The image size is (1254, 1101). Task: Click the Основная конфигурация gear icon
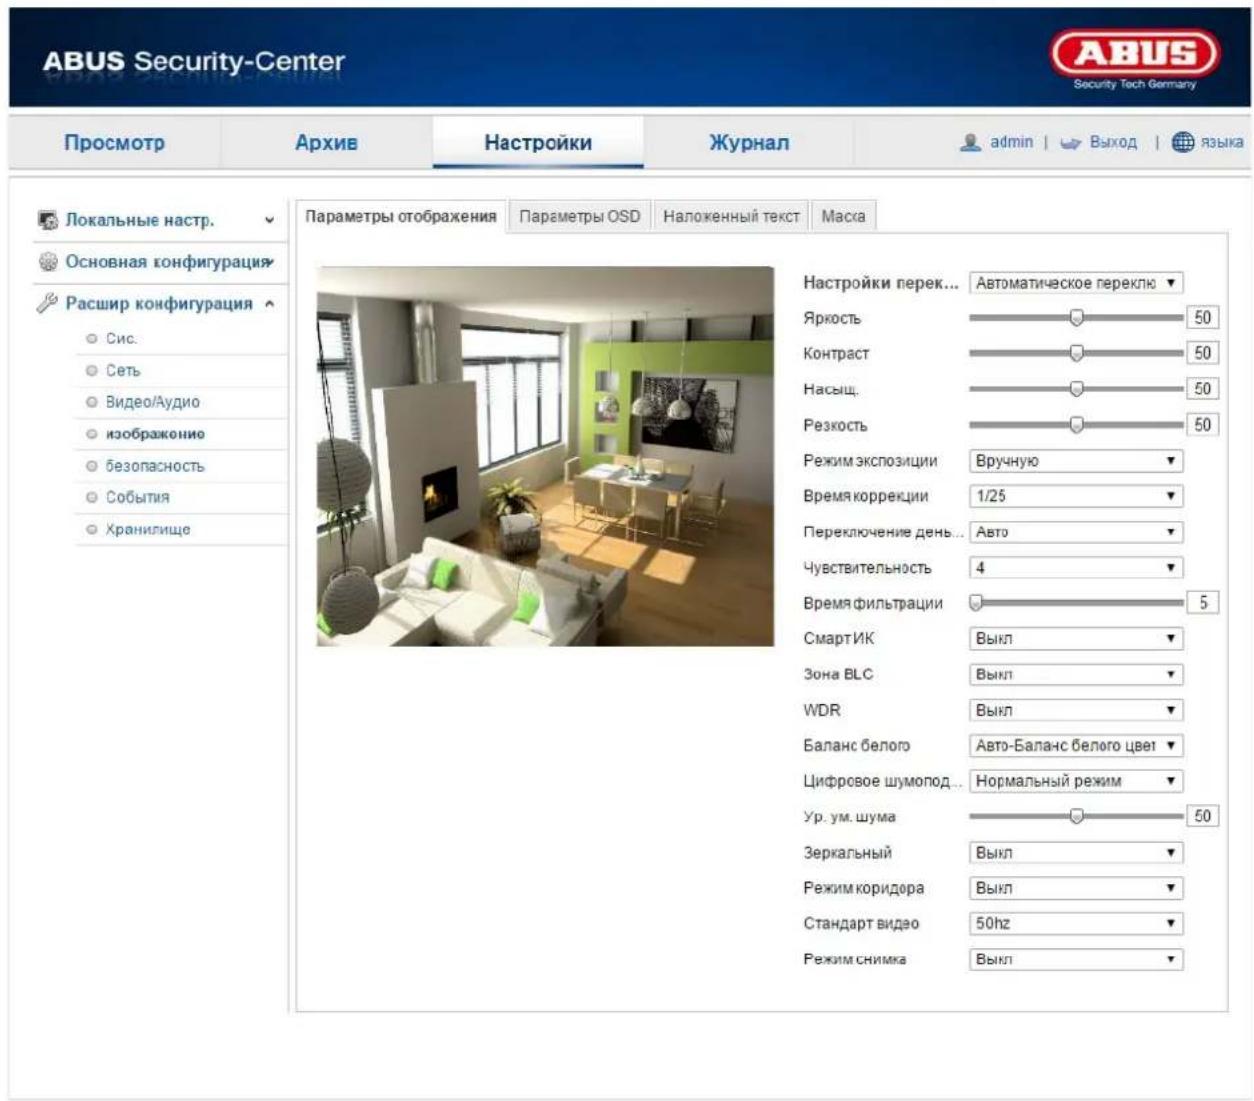[47, 262]
